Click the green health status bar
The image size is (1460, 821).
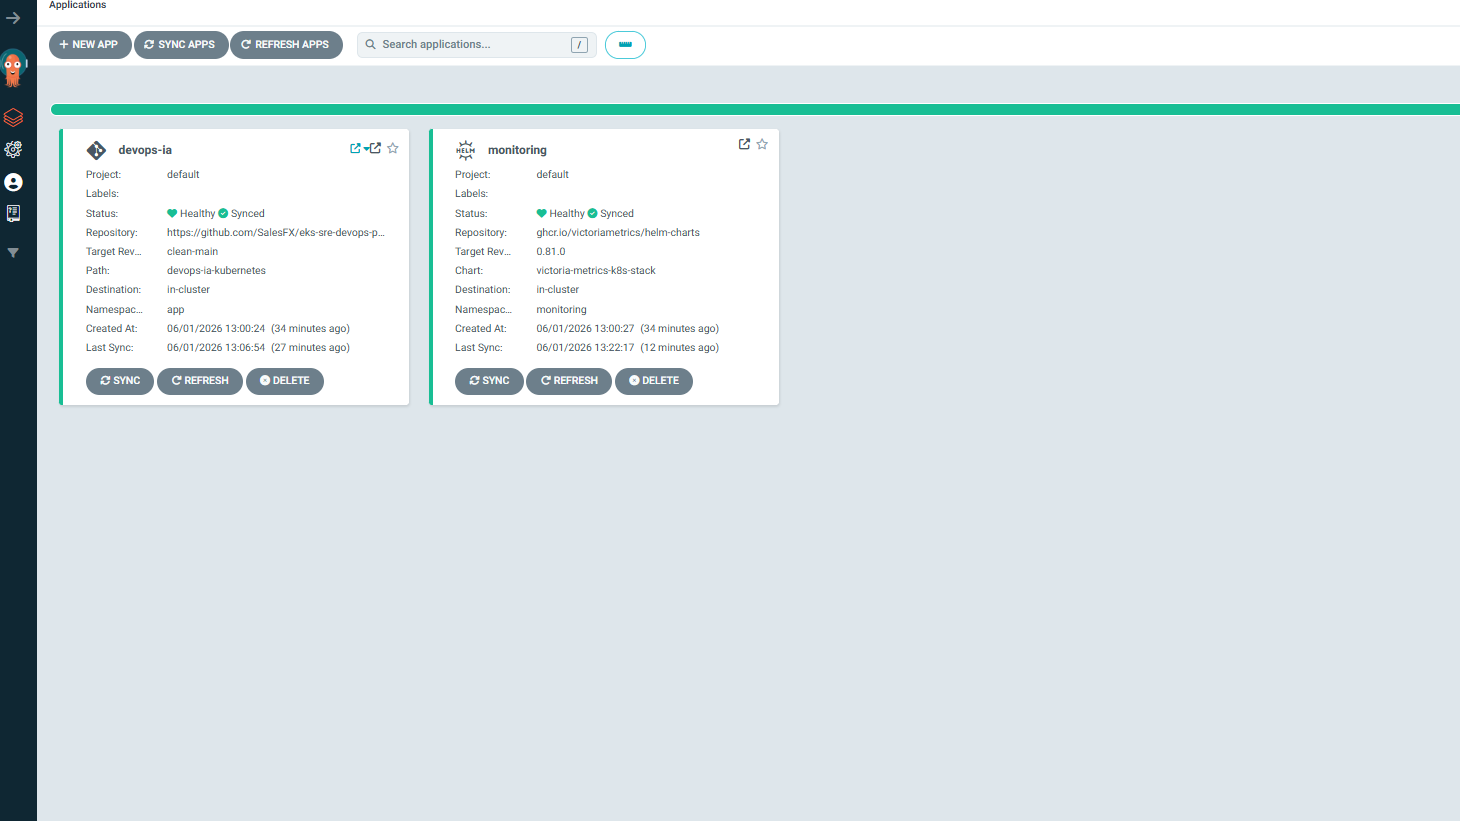coord(755,110)
